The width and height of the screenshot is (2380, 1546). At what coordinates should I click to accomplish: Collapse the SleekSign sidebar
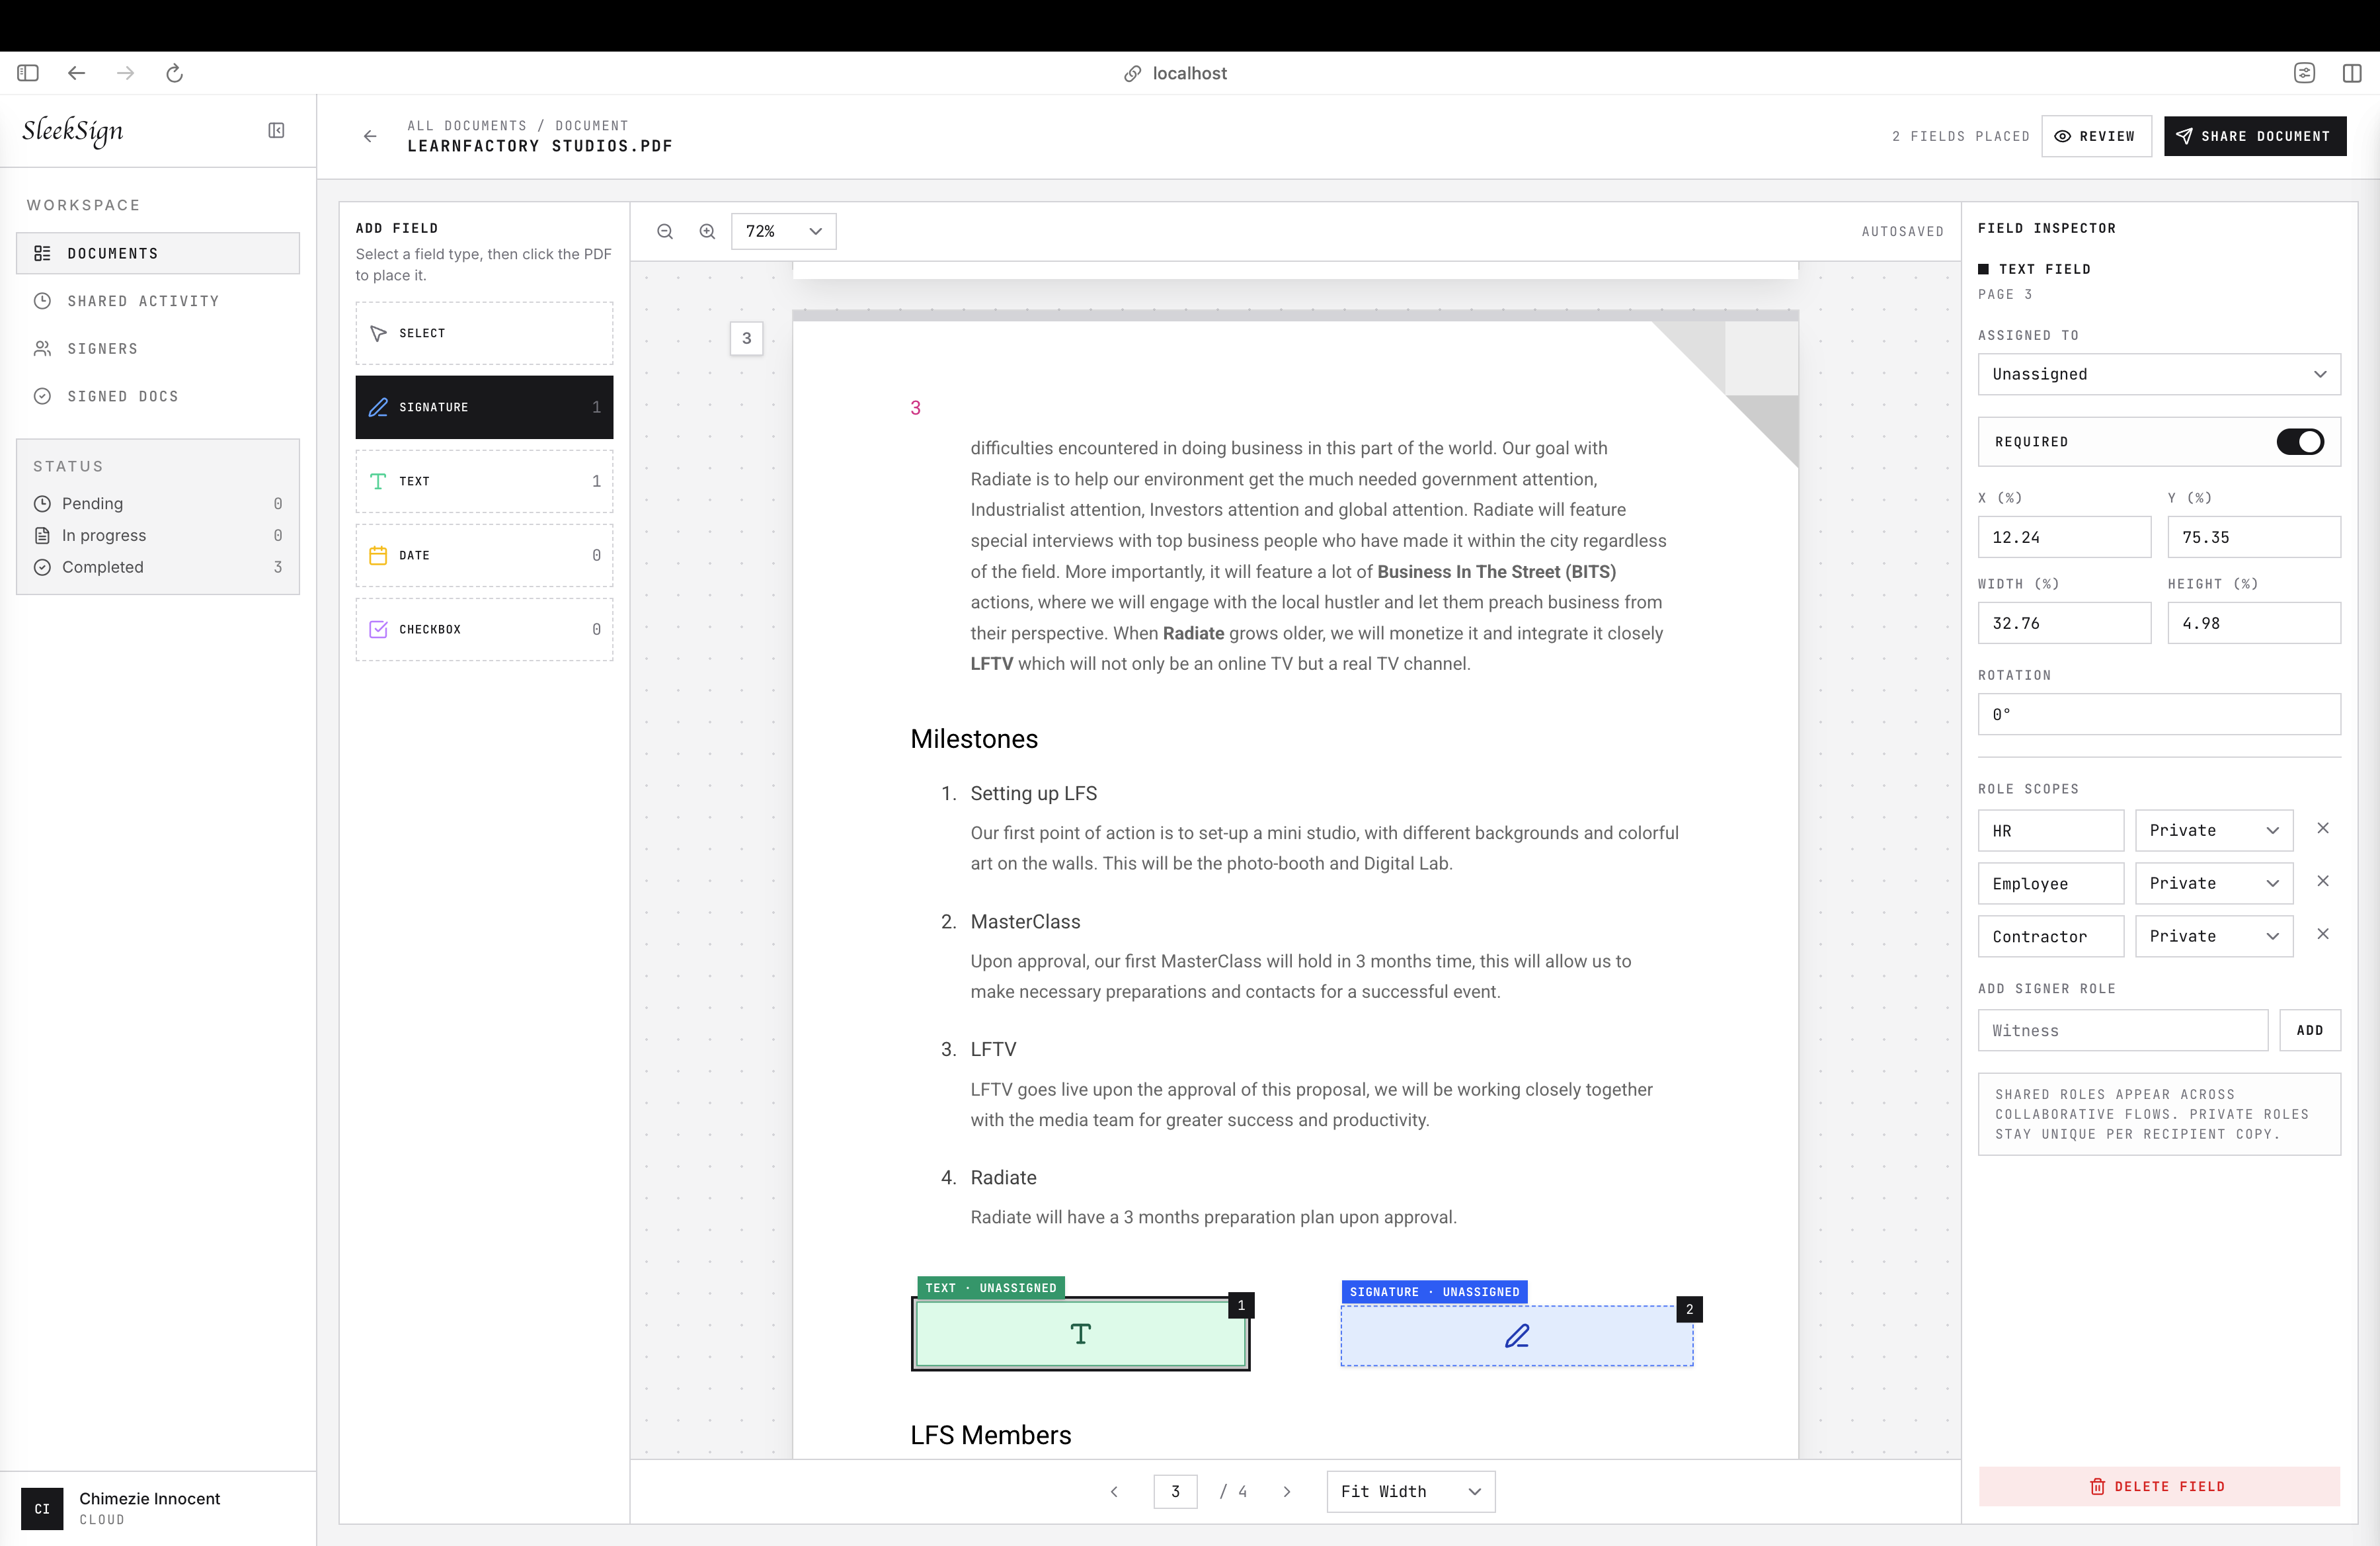tap(277, 130)
